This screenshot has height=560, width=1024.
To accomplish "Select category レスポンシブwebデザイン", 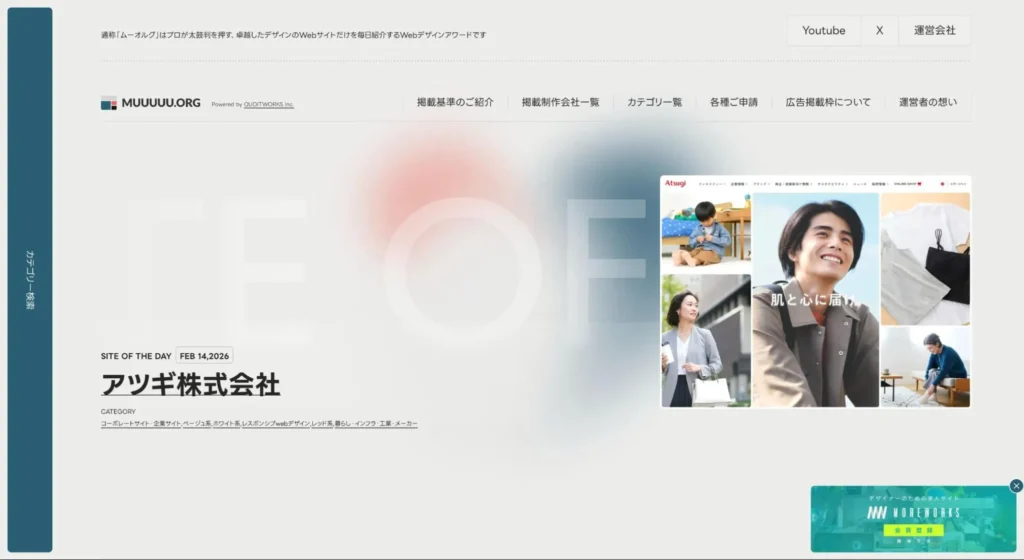I will click(276, 424).
